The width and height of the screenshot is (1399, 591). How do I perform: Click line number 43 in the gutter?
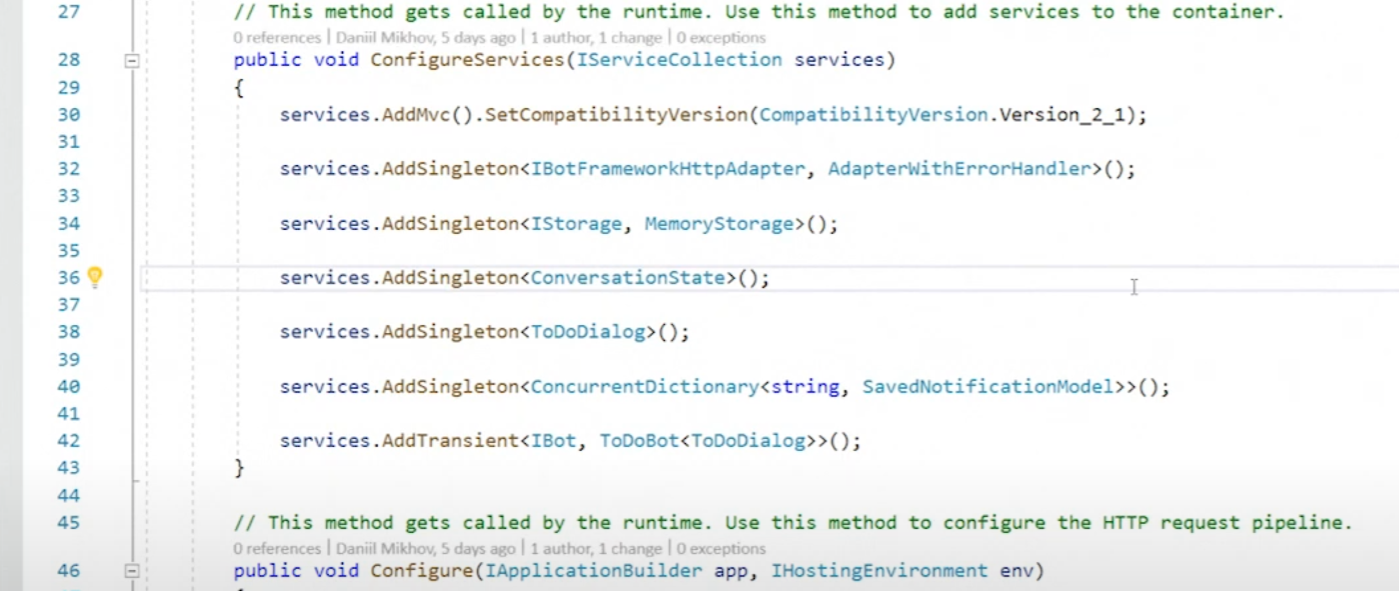(x=68, y=468)
